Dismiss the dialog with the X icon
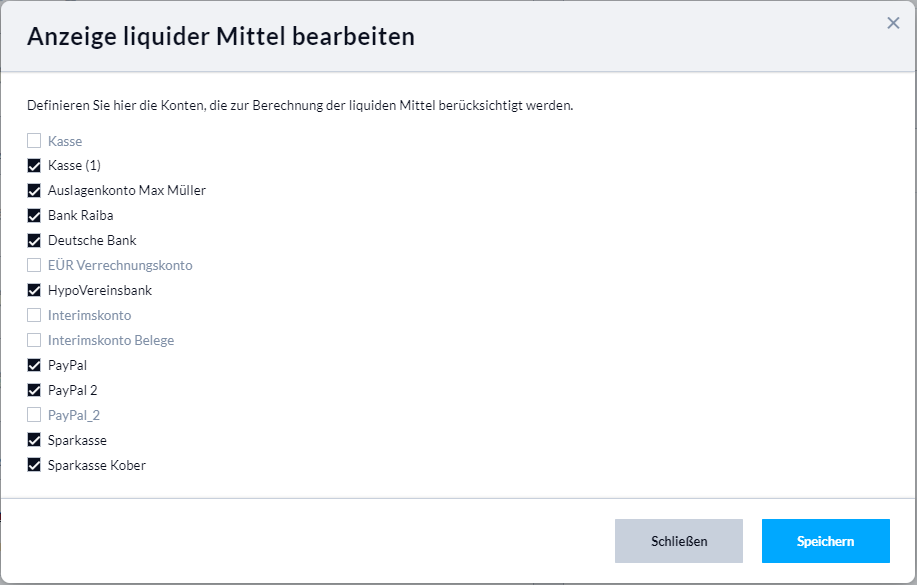The height and width of the screenshot is (585, 917). (893, 23)
